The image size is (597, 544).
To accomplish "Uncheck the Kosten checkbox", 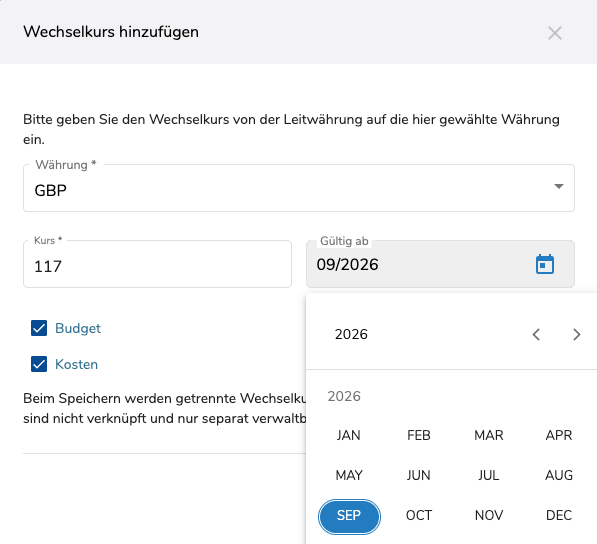I will pos(39,364).
